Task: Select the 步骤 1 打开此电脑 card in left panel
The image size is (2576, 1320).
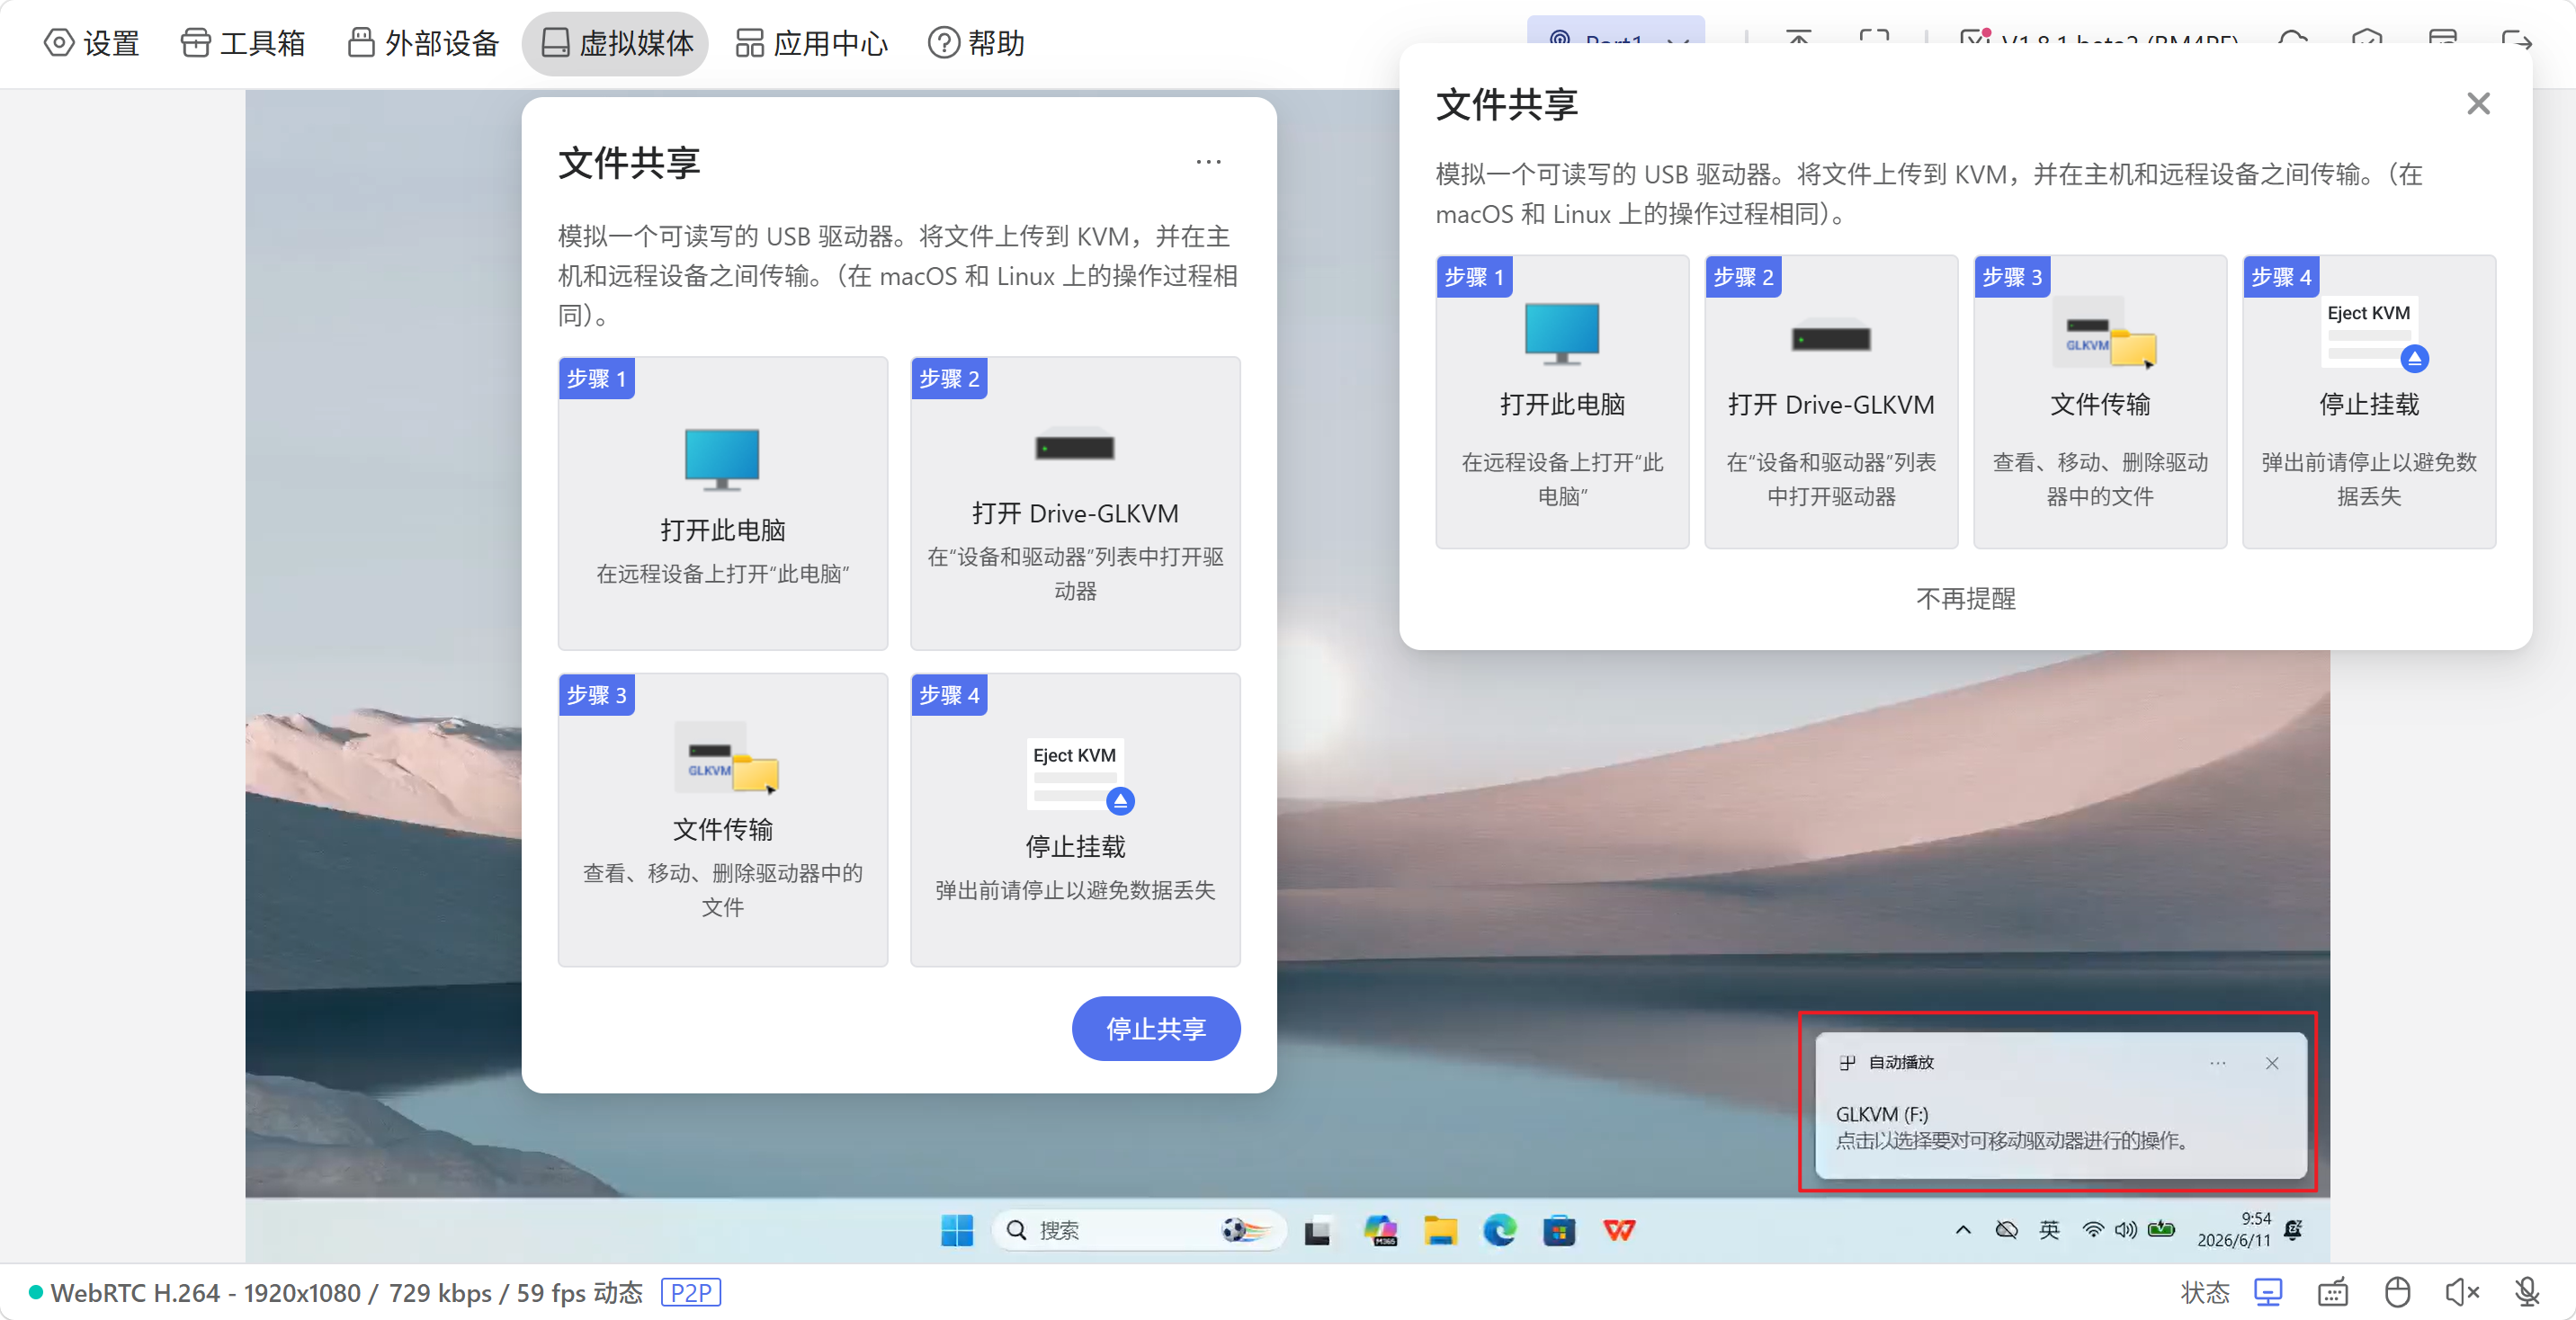Action: [x=722, y=503]
